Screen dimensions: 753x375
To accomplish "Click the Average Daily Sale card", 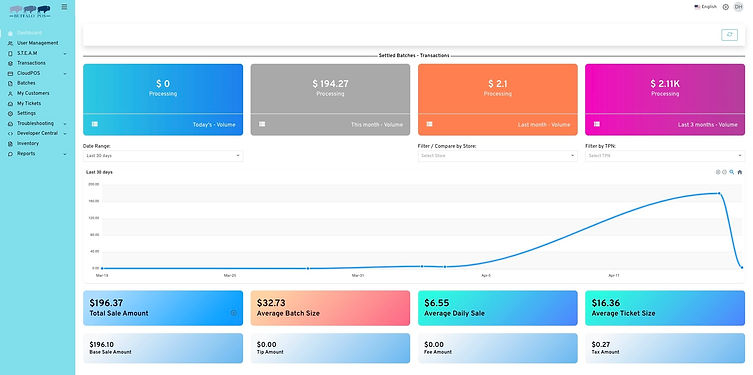I will tap(498, 308).
